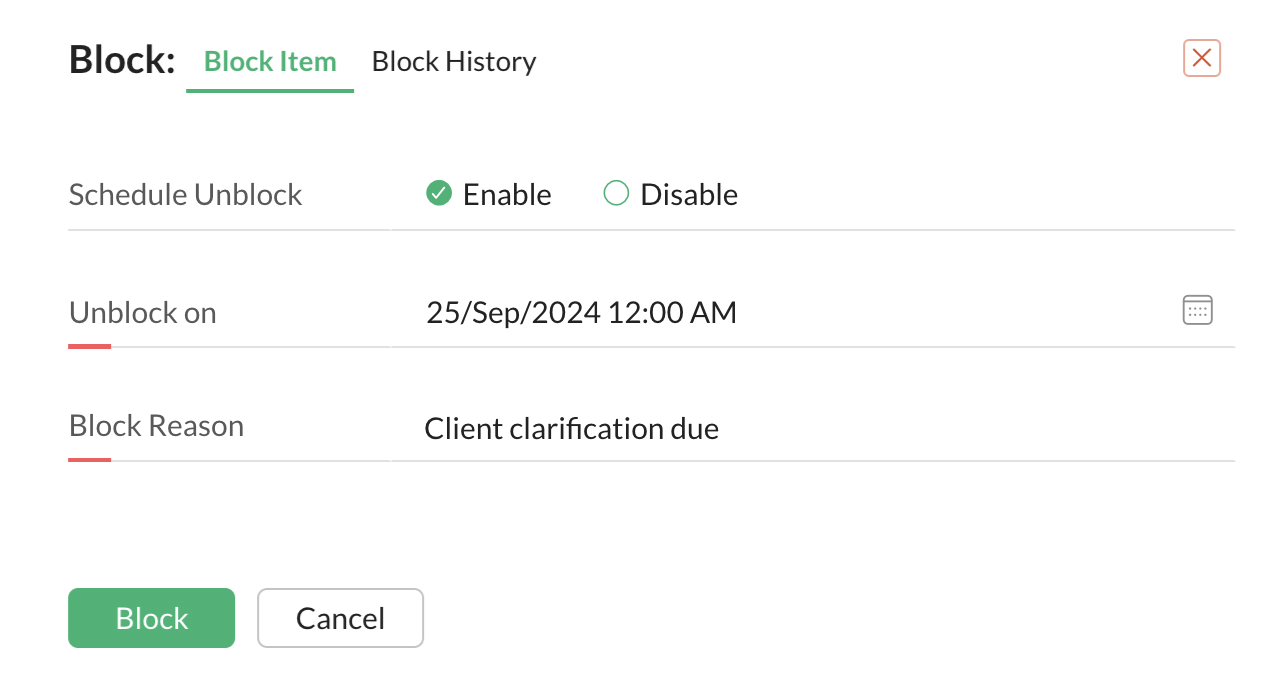Viewport: 1268px width, 694px height.
Task: Click the 25/Sep/2024 date in Unblock on field
Action: 513,313
